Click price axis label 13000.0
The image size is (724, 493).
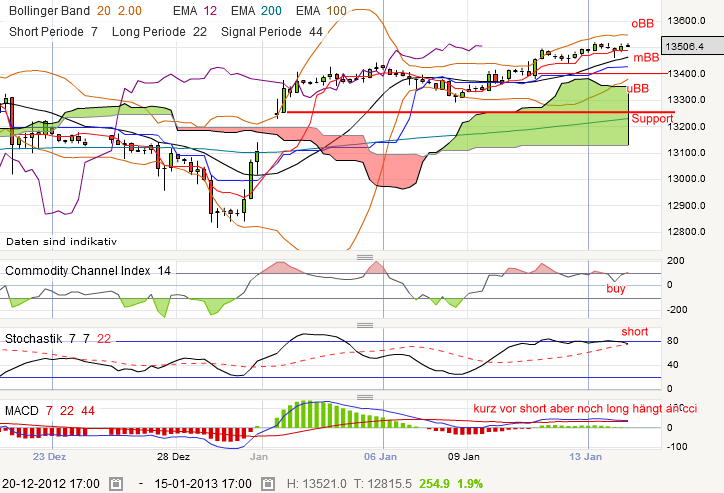tap(686, 179)
